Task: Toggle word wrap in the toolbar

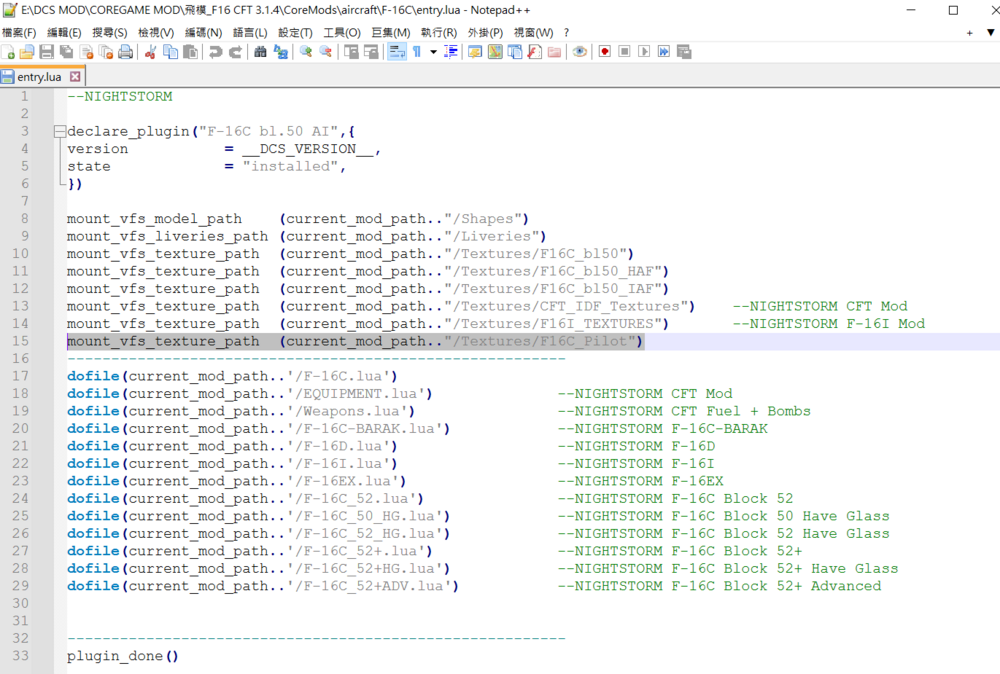Action: (396, 52)
